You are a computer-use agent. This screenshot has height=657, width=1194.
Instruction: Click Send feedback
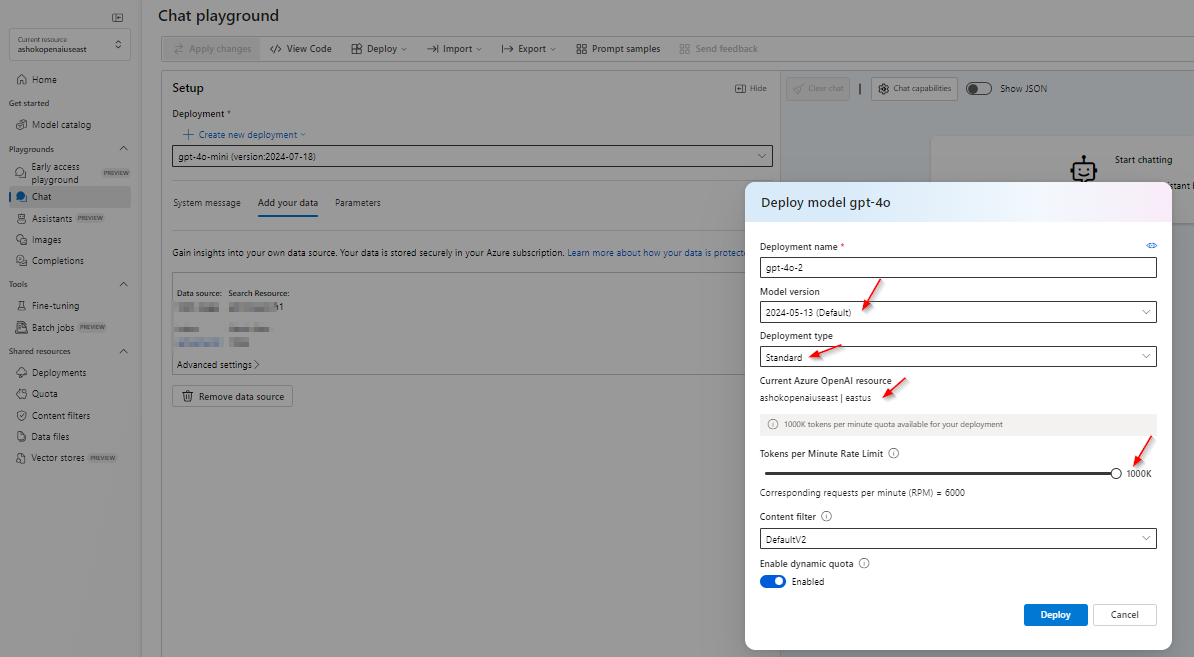718,49
